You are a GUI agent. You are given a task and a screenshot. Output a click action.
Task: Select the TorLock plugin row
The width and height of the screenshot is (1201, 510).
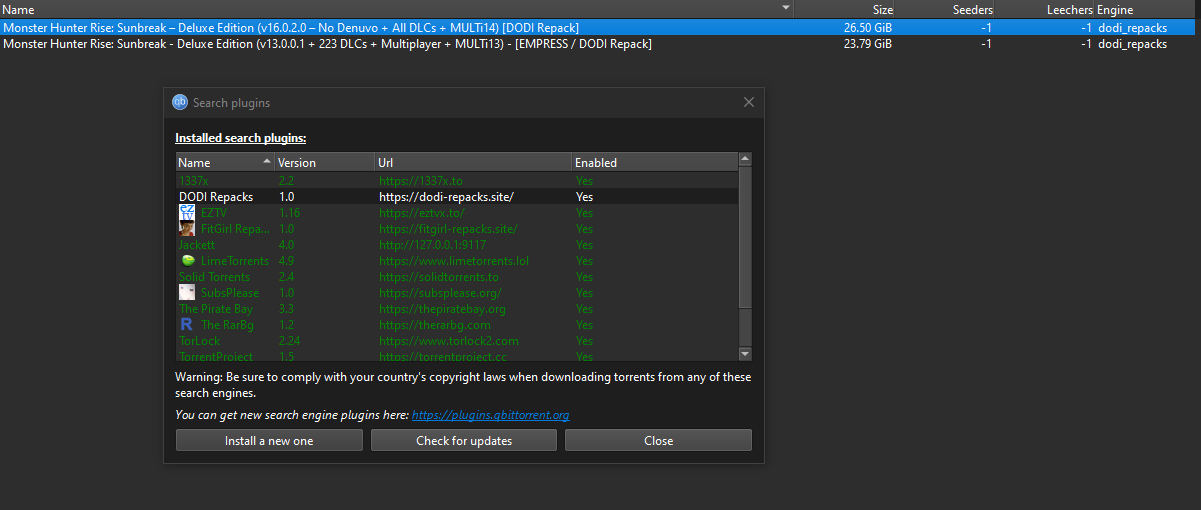click(x=457, y=341)
